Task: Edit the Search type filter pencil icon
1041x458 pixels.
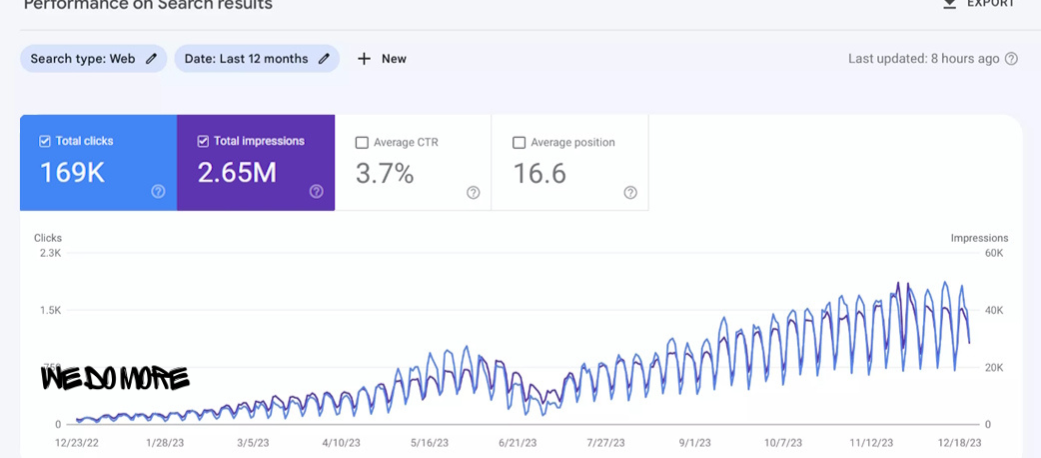Action: tap(151, 58)
